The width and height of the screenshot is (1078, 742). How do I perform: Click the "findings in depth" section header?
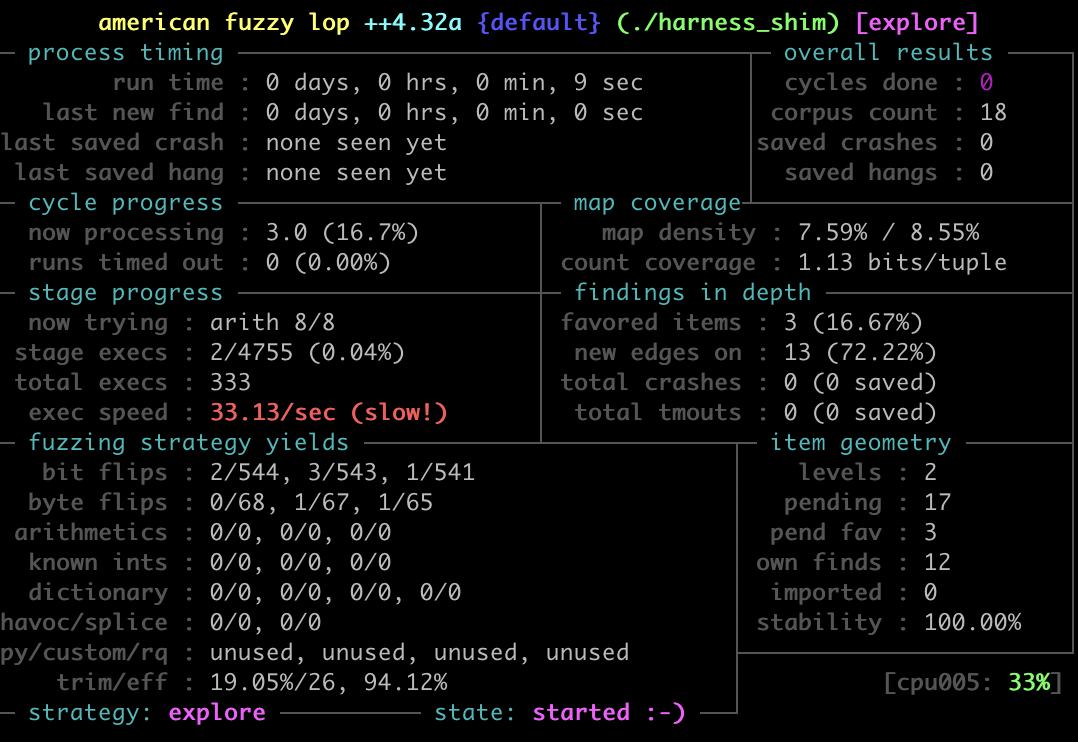[692, 293]
